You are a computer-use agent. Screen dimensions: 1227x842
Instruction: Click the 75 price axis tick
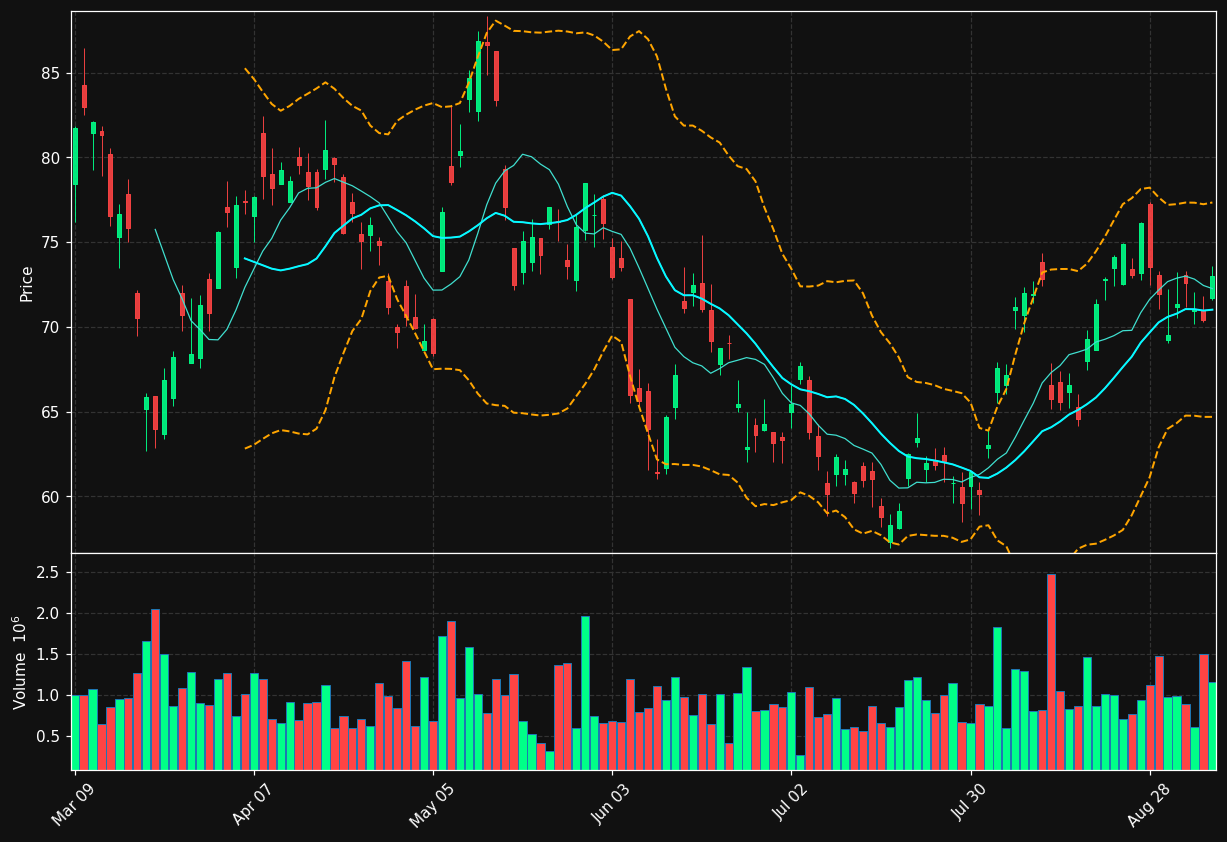[51, 243]
